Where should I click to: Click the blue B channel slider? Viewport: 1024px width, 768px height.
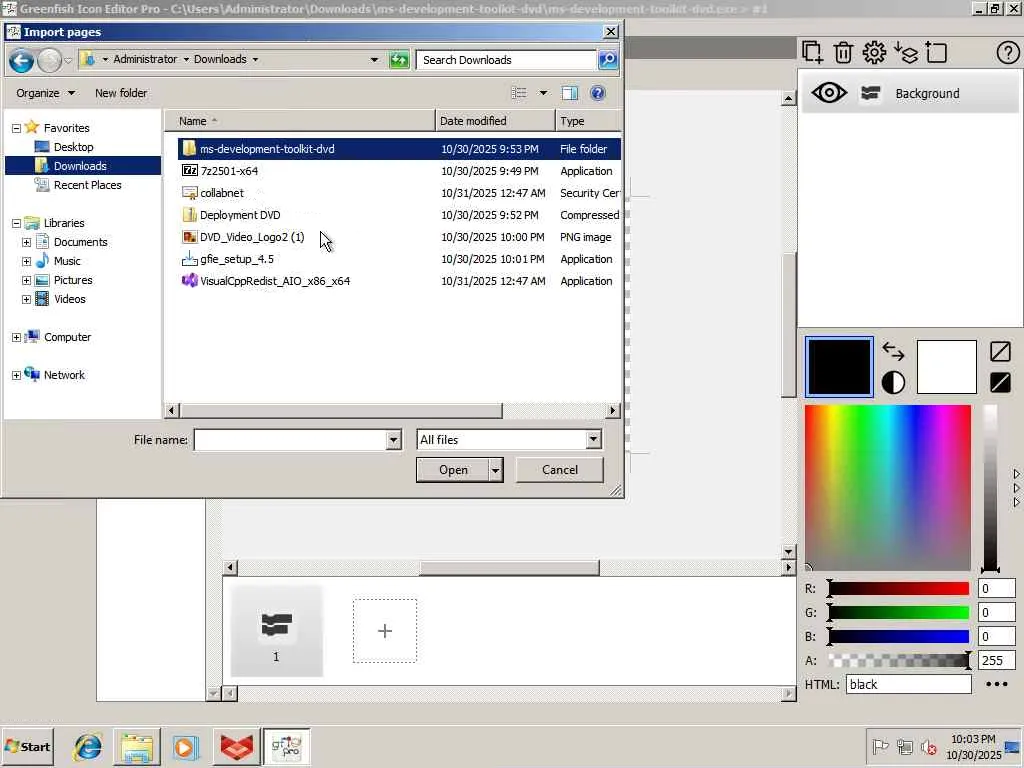coord(899,636)
